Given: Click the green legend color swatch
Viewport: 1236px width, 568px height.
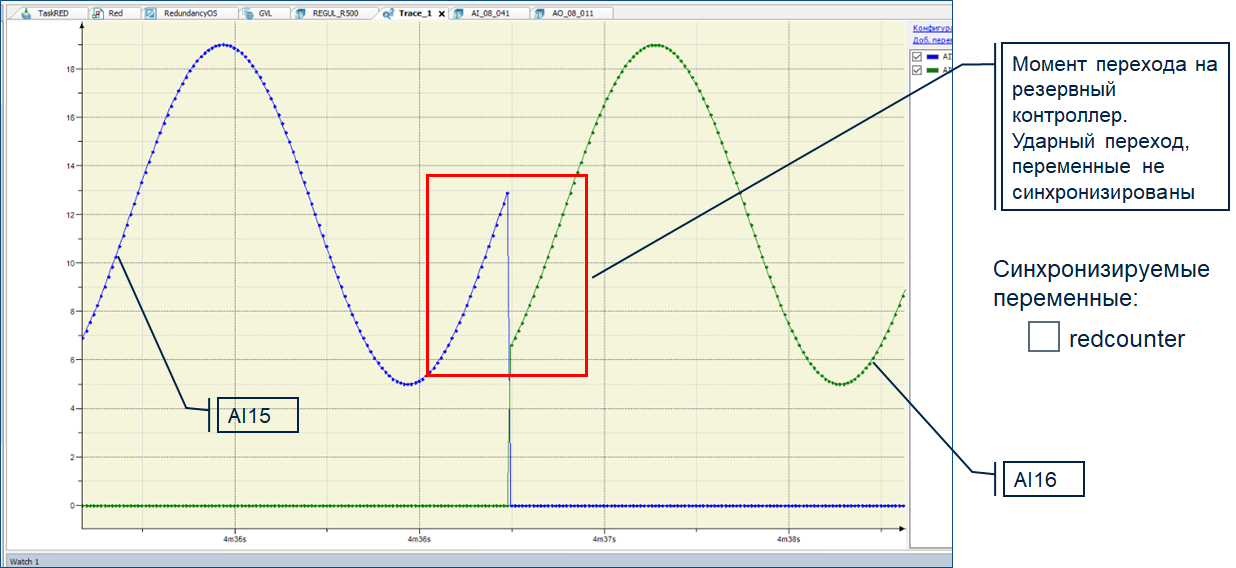Looking at the screenshot, I should [933, 70].
